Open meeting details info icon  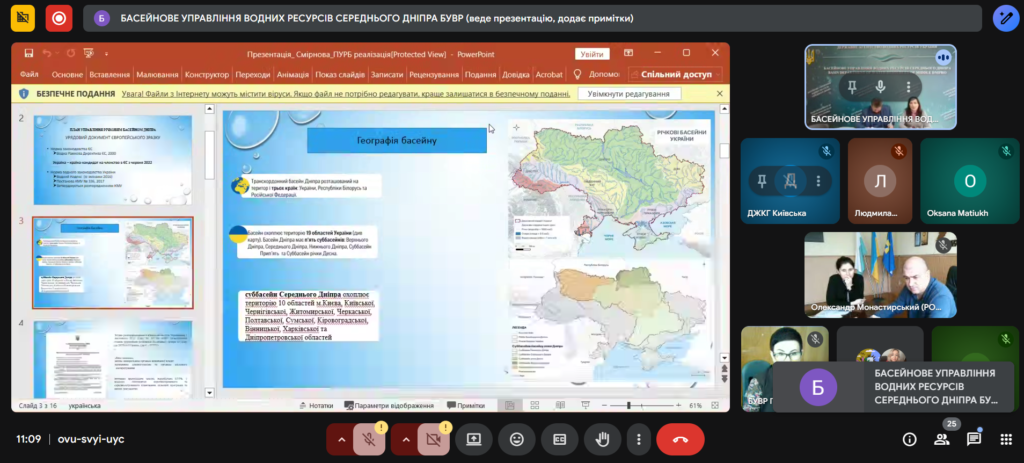(x=909, y=439)
